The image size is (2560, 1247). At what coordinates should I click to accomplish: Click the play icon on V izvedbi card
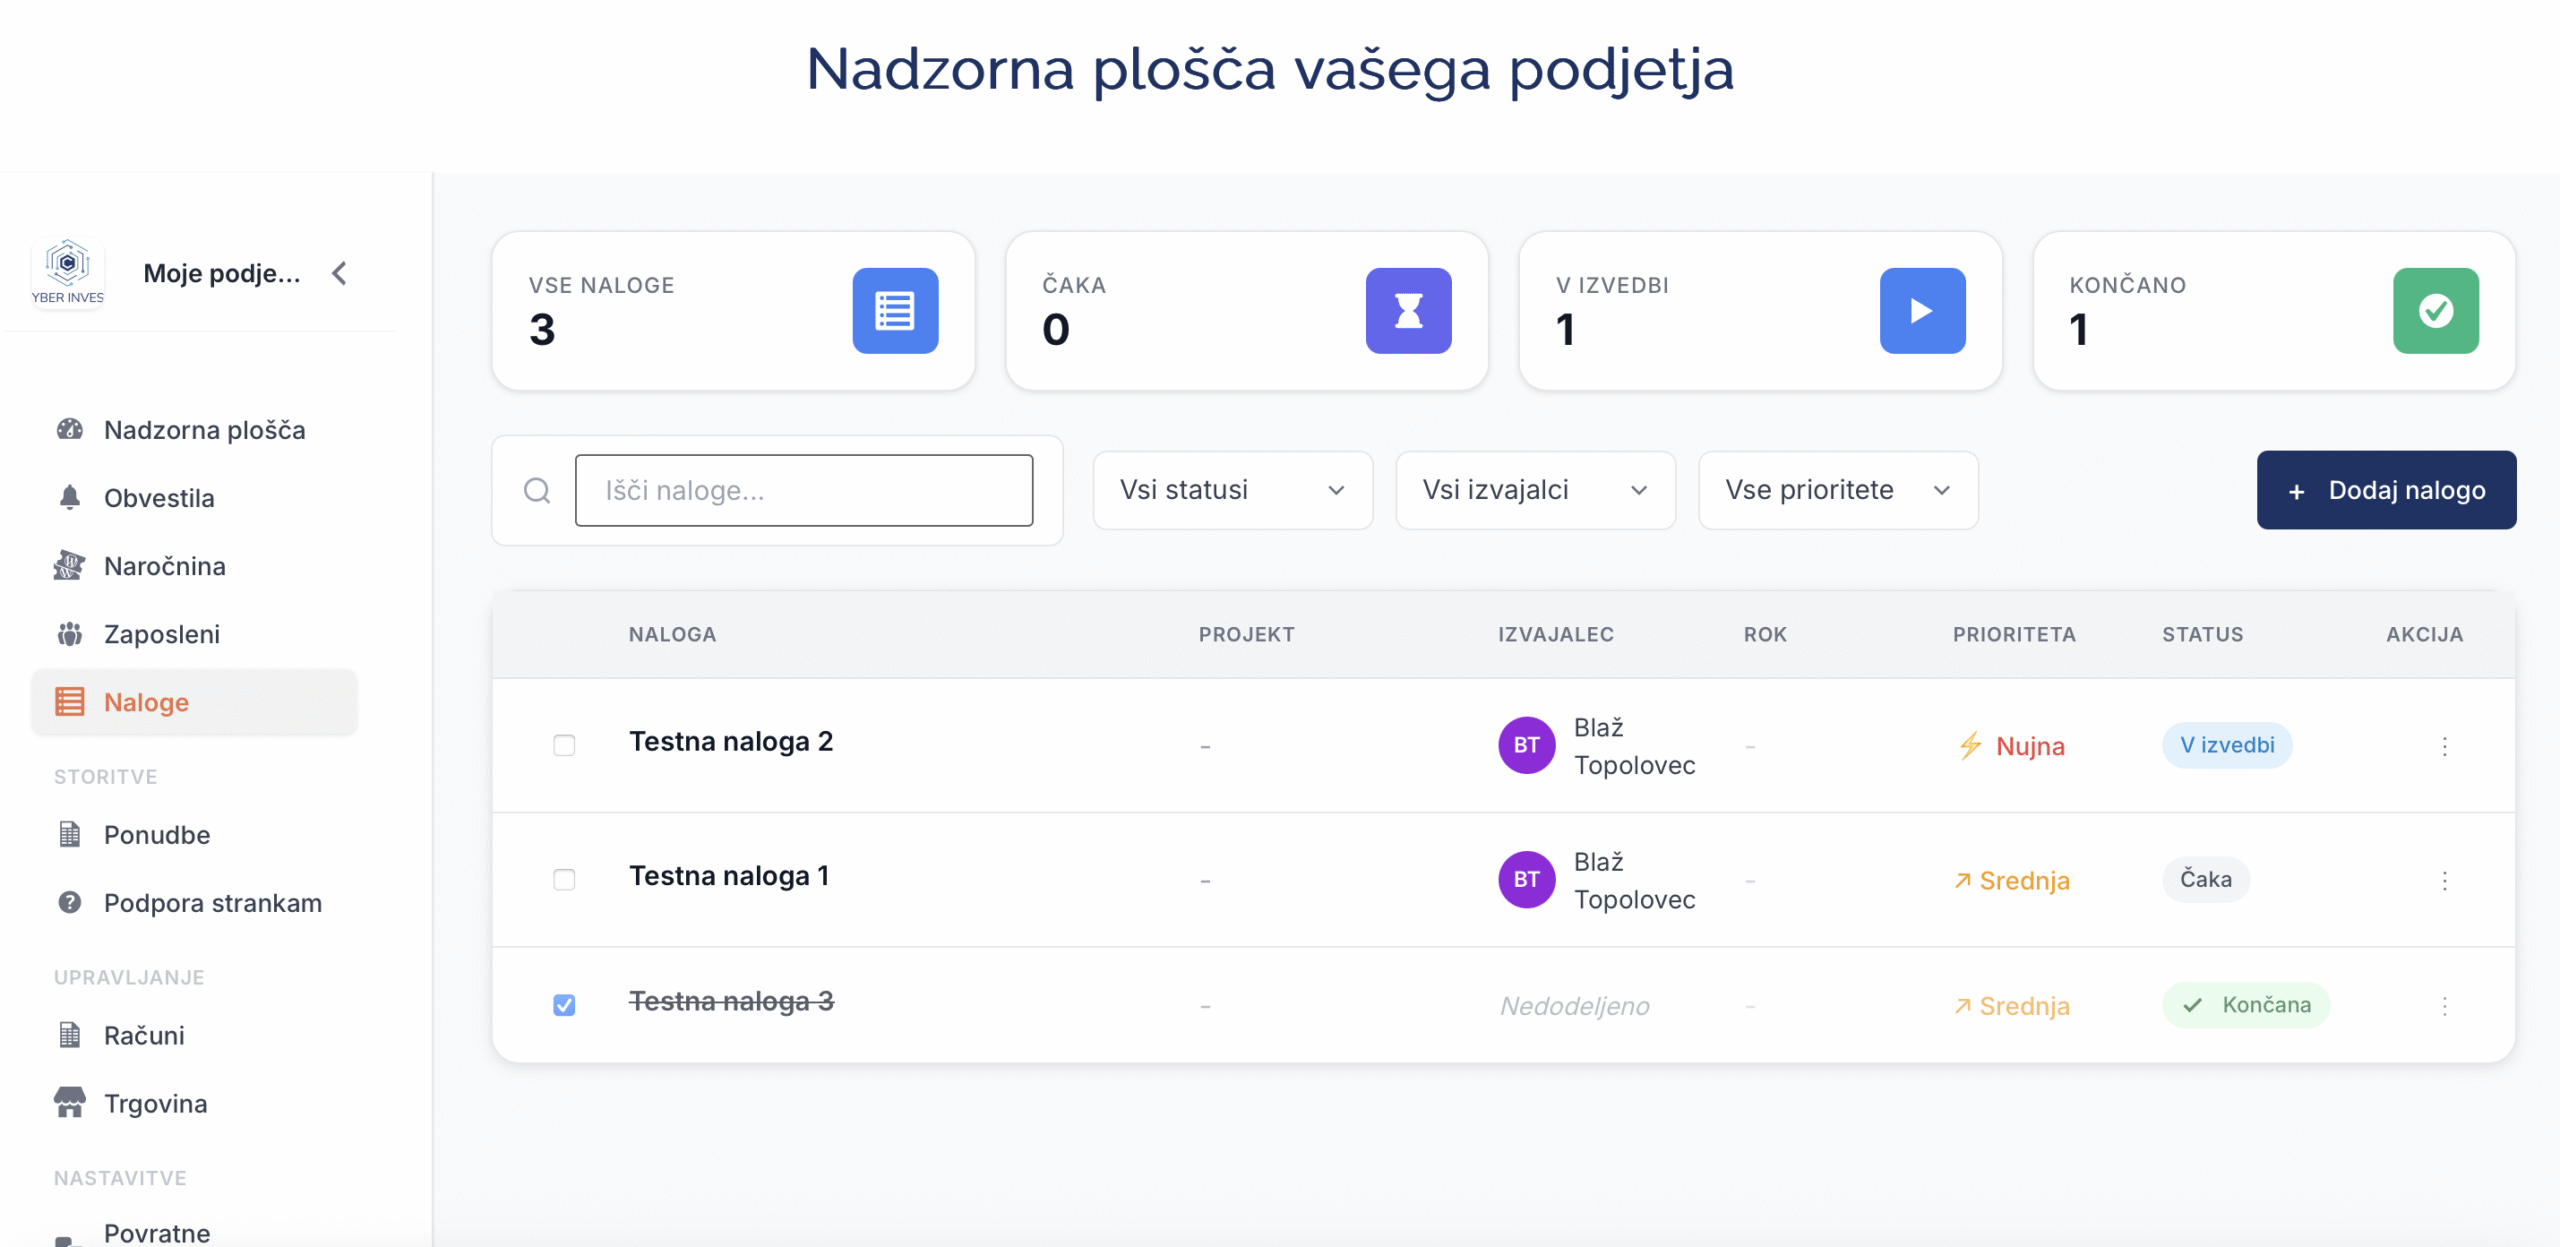[1921, 310]
